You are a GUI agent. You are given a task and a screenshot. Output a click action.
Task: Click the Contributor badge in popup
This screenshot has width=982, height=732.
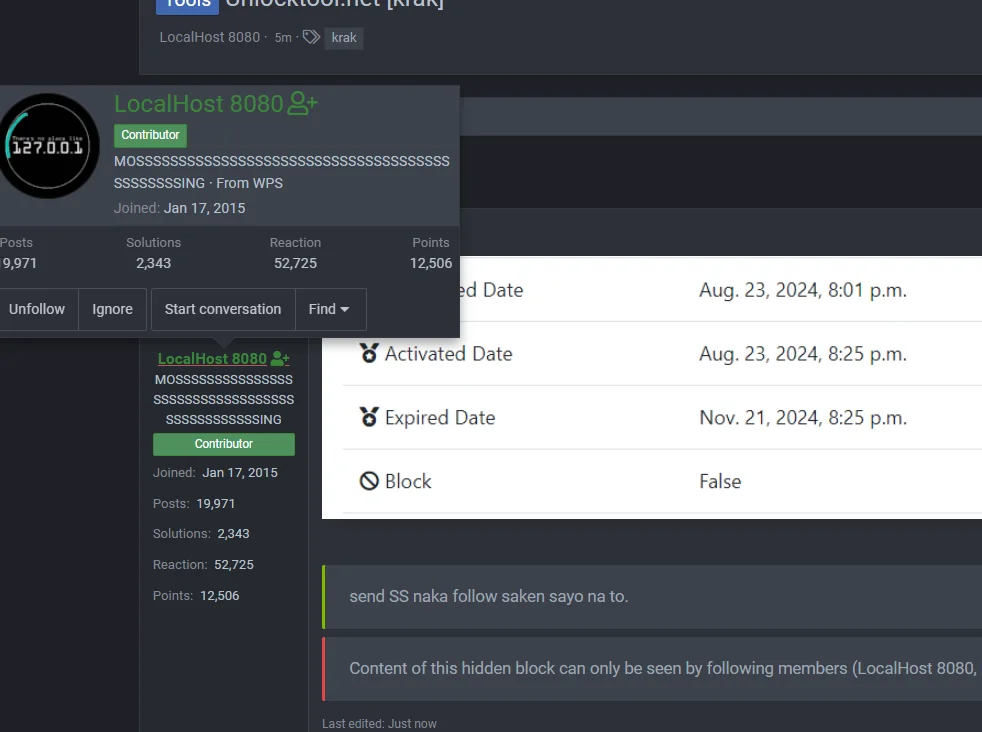coord(150,135)
